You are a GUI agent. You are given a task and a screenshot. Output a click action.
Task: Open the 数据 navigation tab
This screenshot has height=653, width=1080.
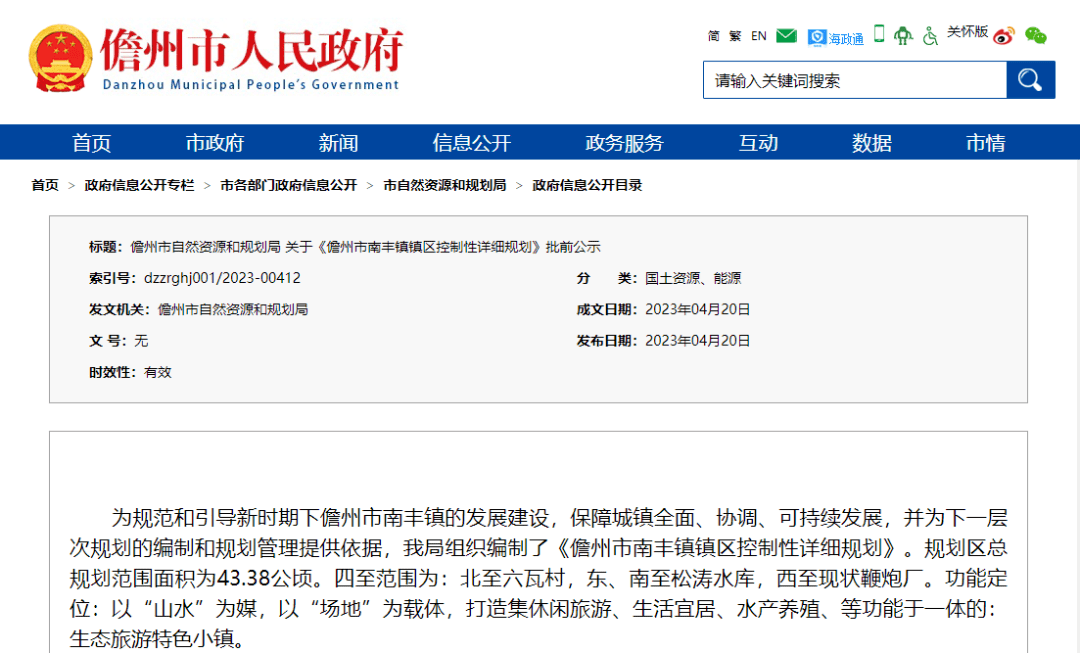pyautogui.click(x=872, y=143)
